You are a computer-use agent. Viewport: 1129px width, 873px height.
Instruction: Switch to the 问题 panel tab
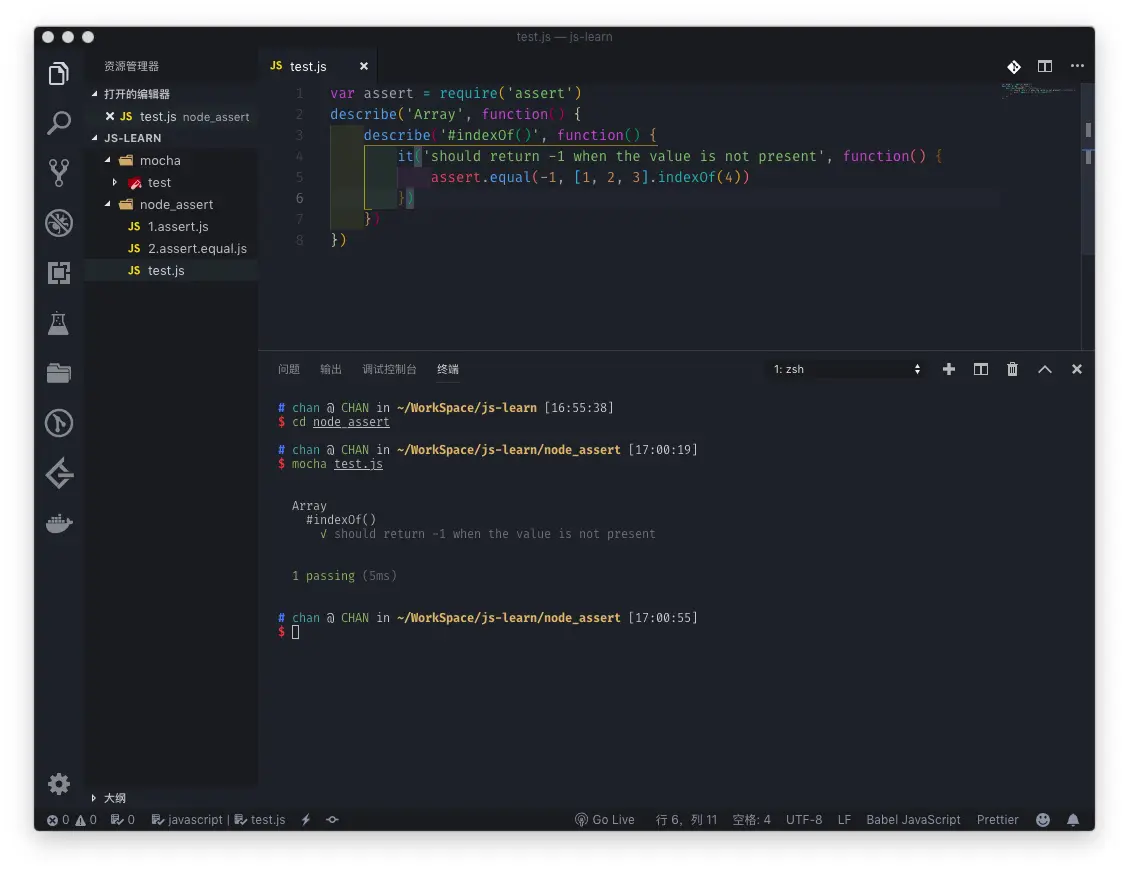(x=289, y=369)
